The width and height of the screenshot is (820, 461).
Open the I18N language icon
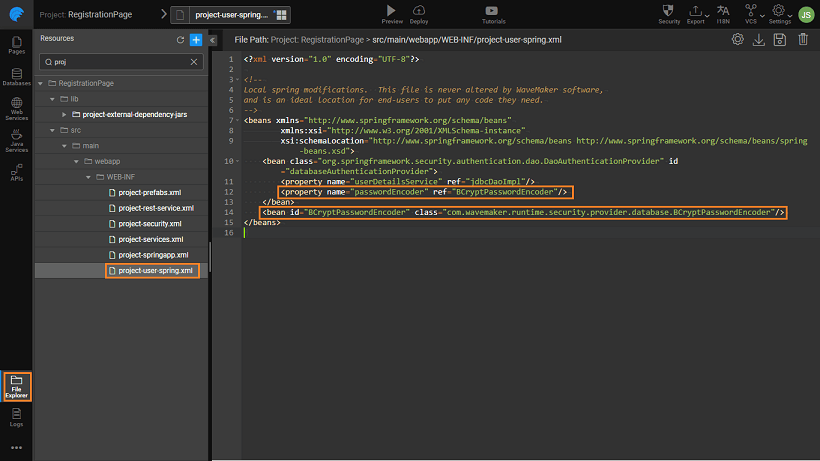724,10
